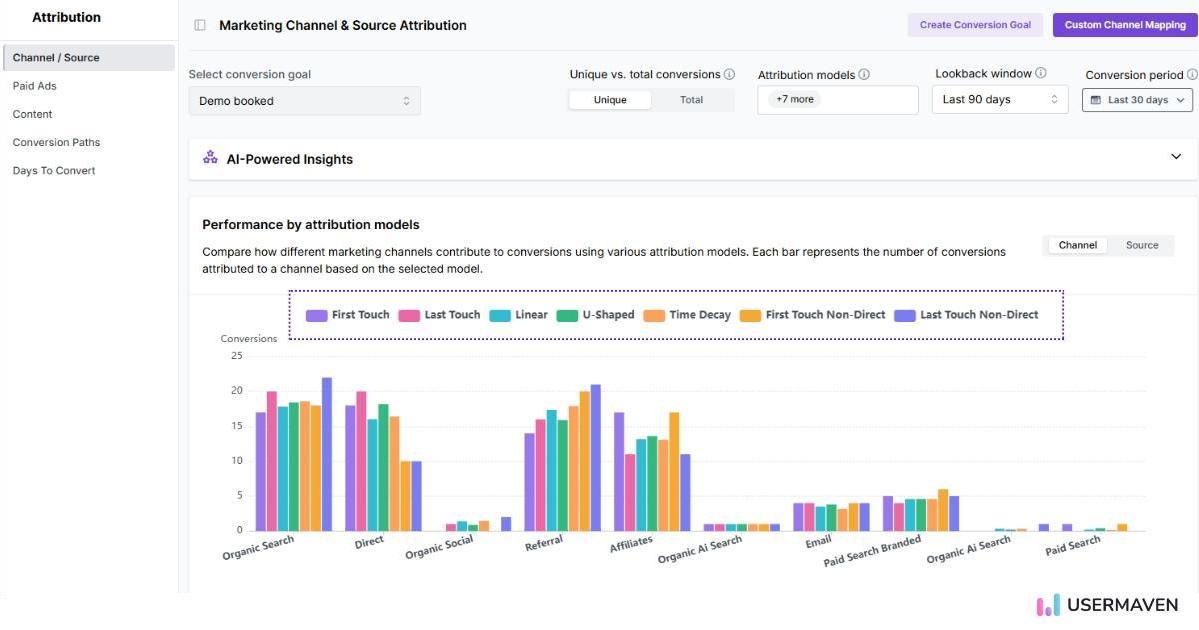Collapse the AI-Powered Insights section
The image size is (1199, 630).
coord(1176,156)
